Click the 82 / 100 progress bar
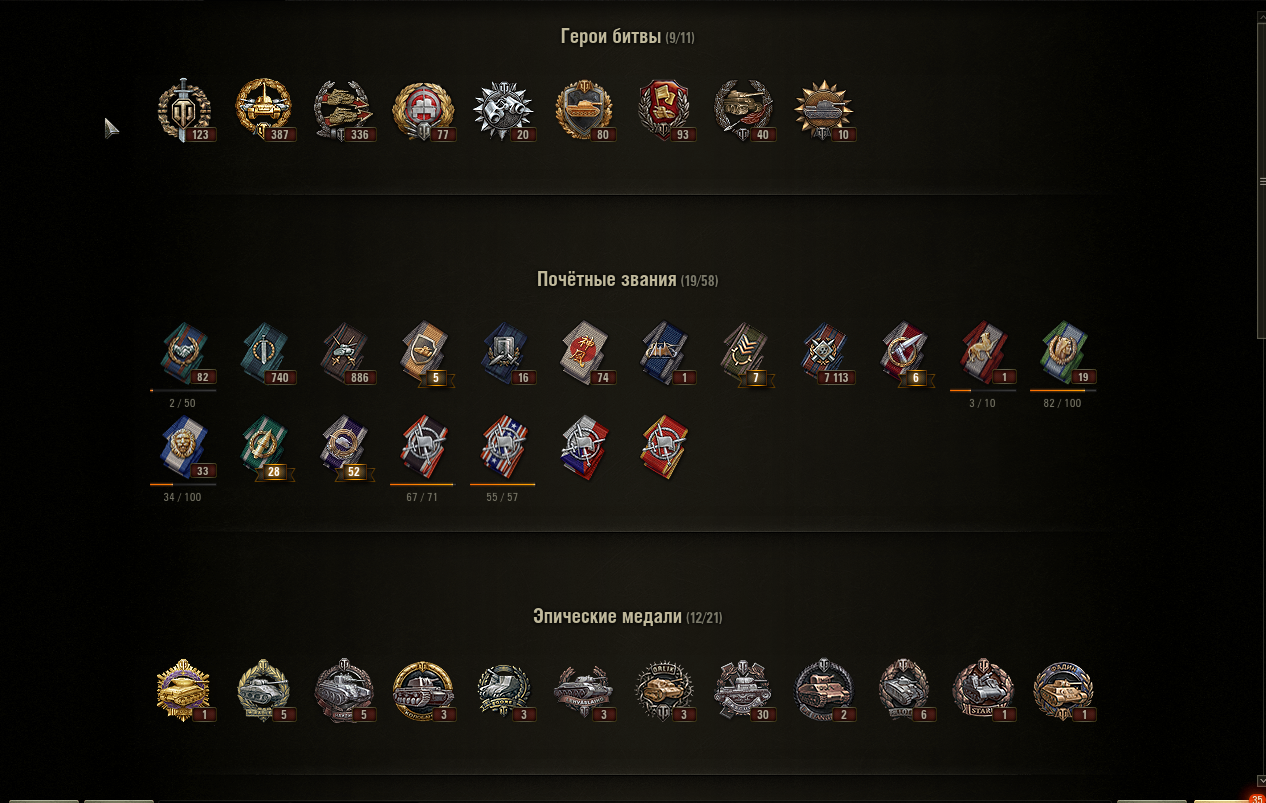The width and height of the screenshot is (1266, 803). 1063,390
